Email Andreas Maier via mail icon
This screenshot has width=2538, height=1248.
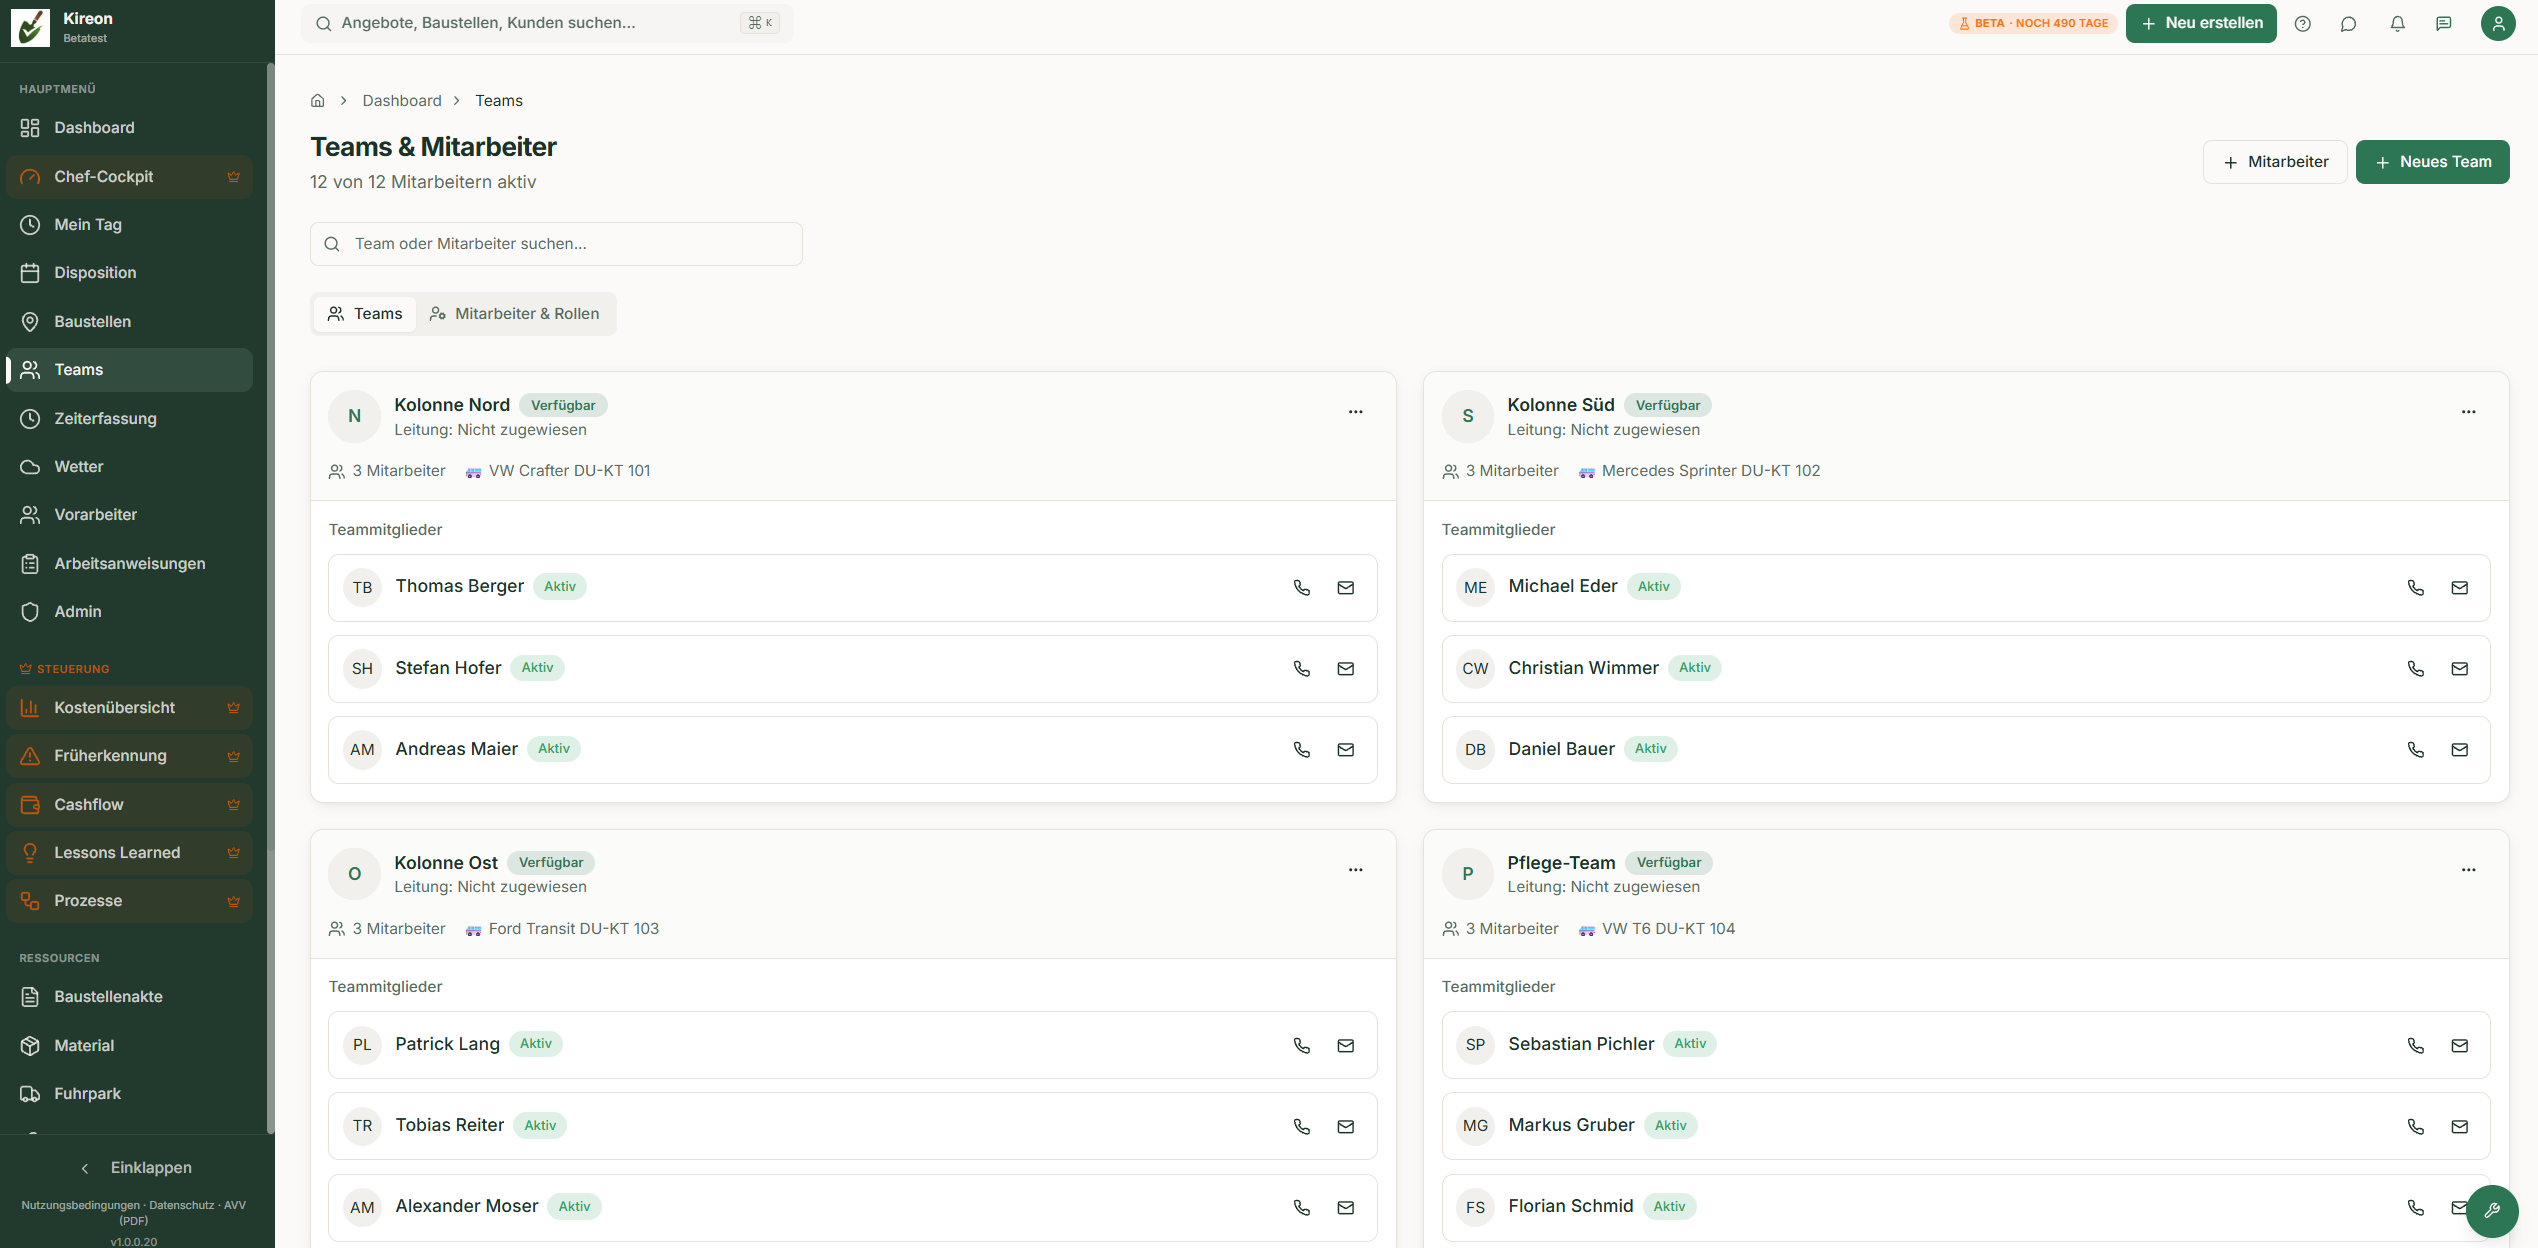coord(1345,750)
